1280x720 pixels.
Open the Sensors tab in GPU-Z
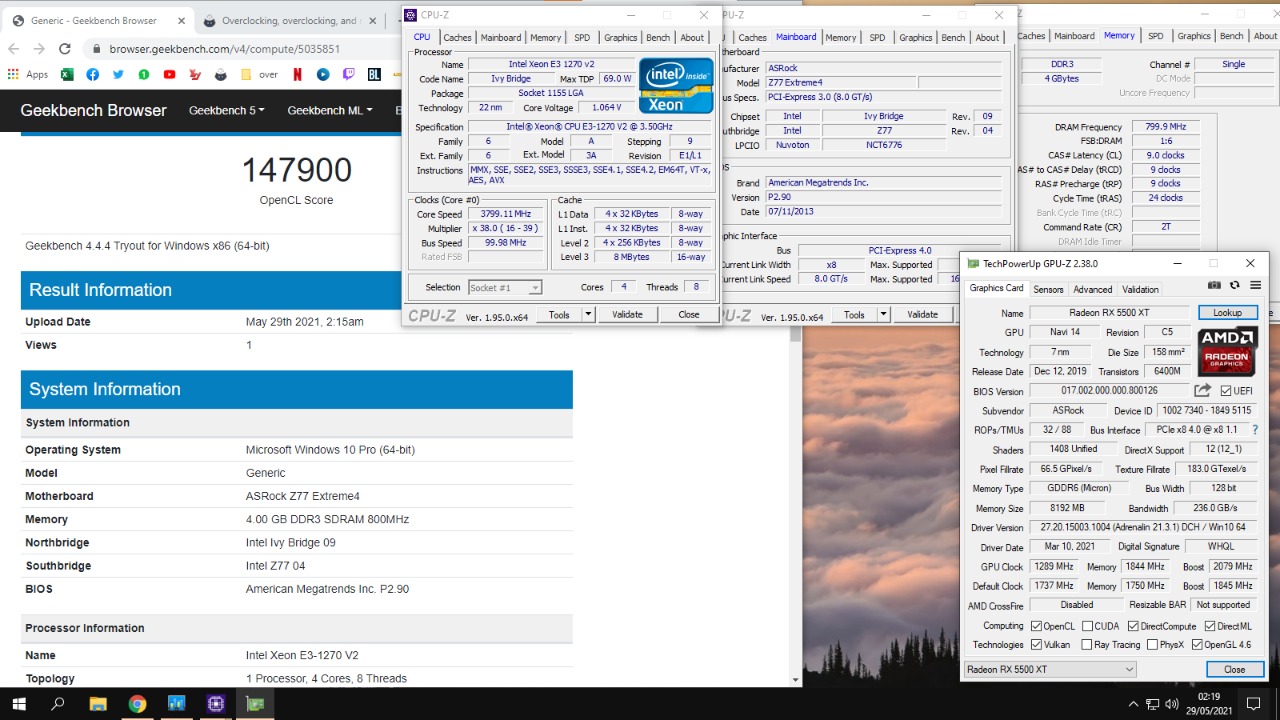[x=1048, y=289]
